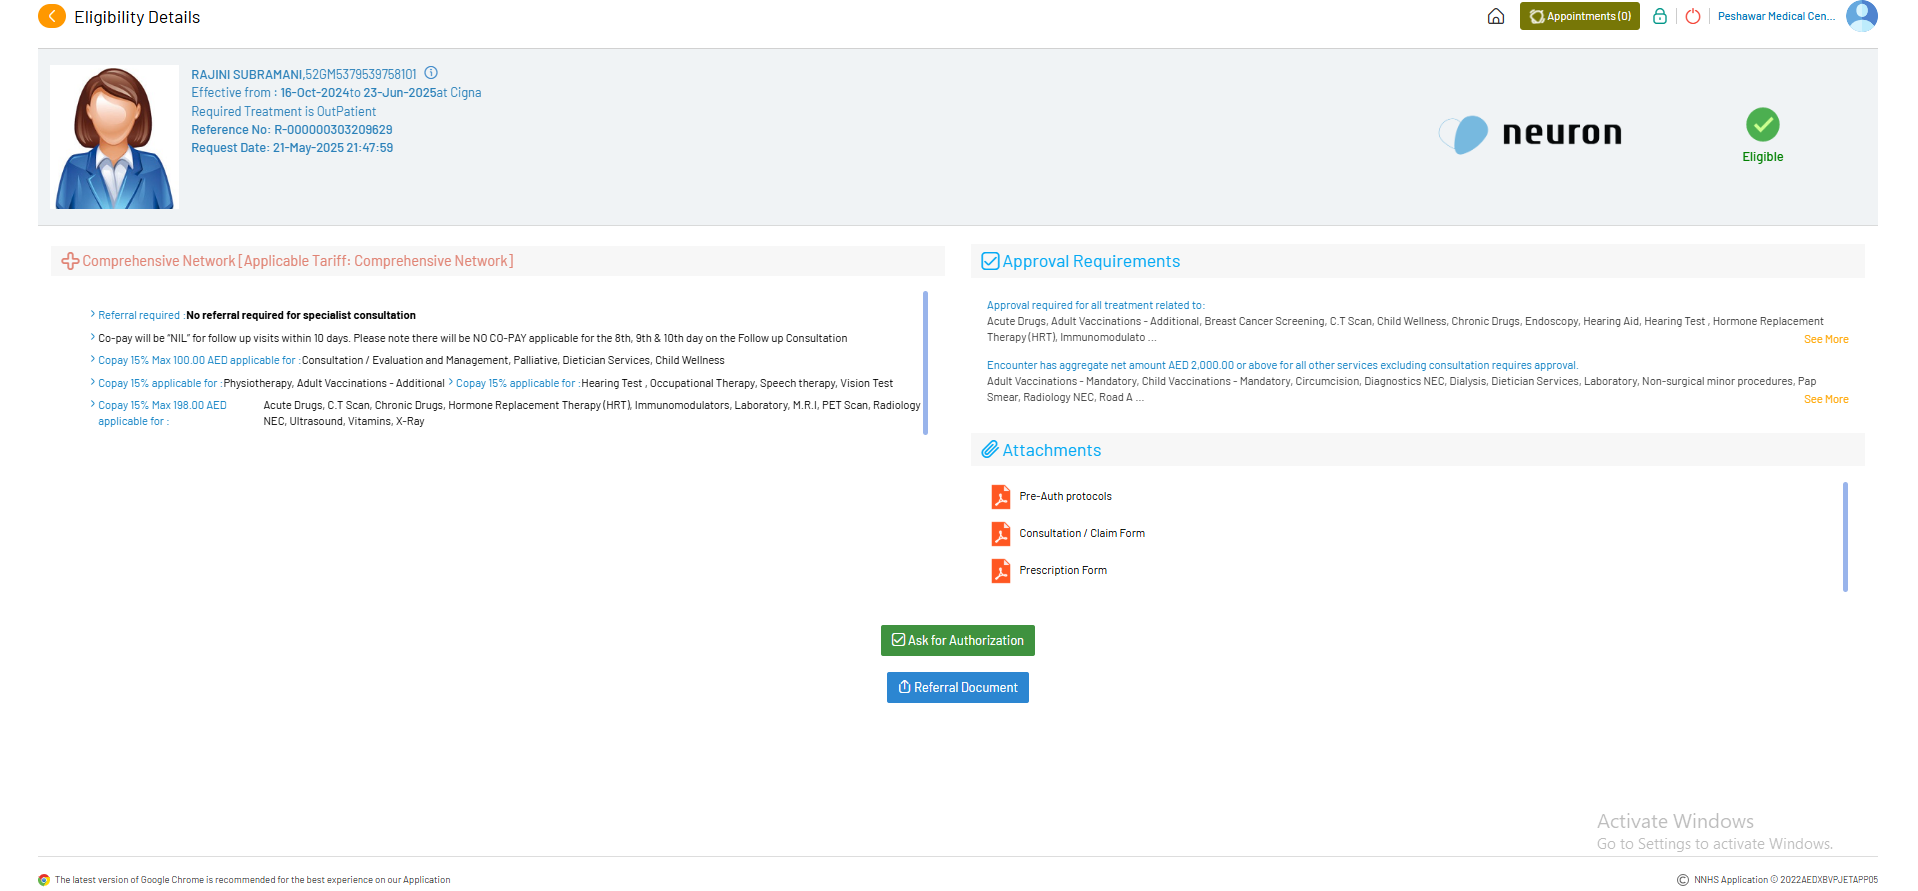Click the Approval Requirements checkbox icon
The height and width of the screenshot is (891, 1918).
click(990, 261)
